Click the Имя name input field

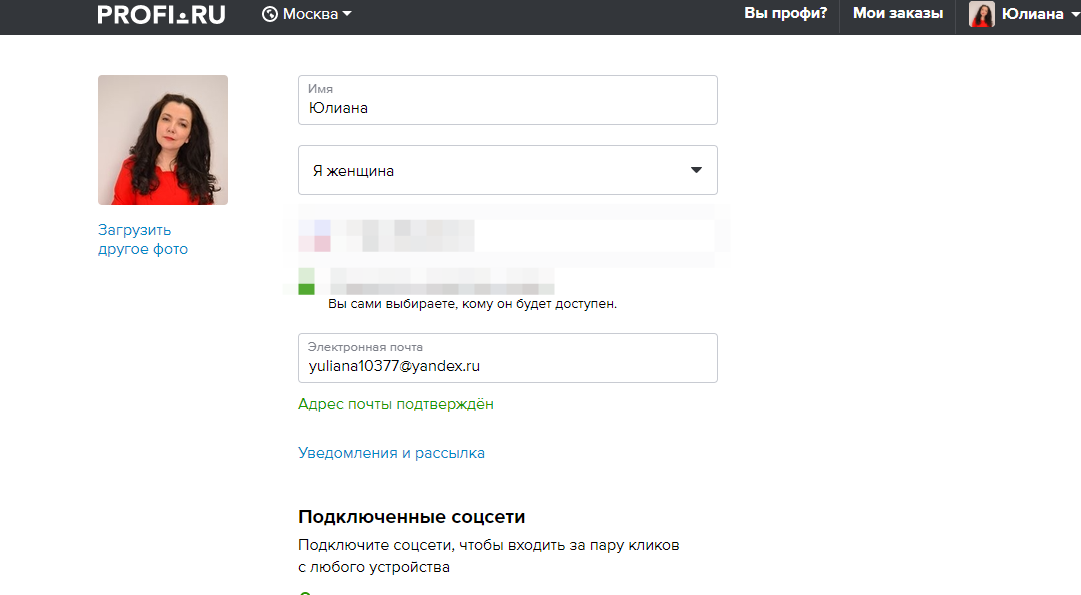[507, 100]
